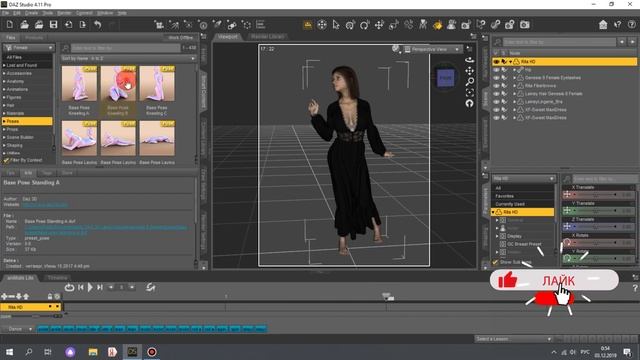Toggle Show Sub Items checkbox
Screen dimensions: 640x360
click(495, 262)
